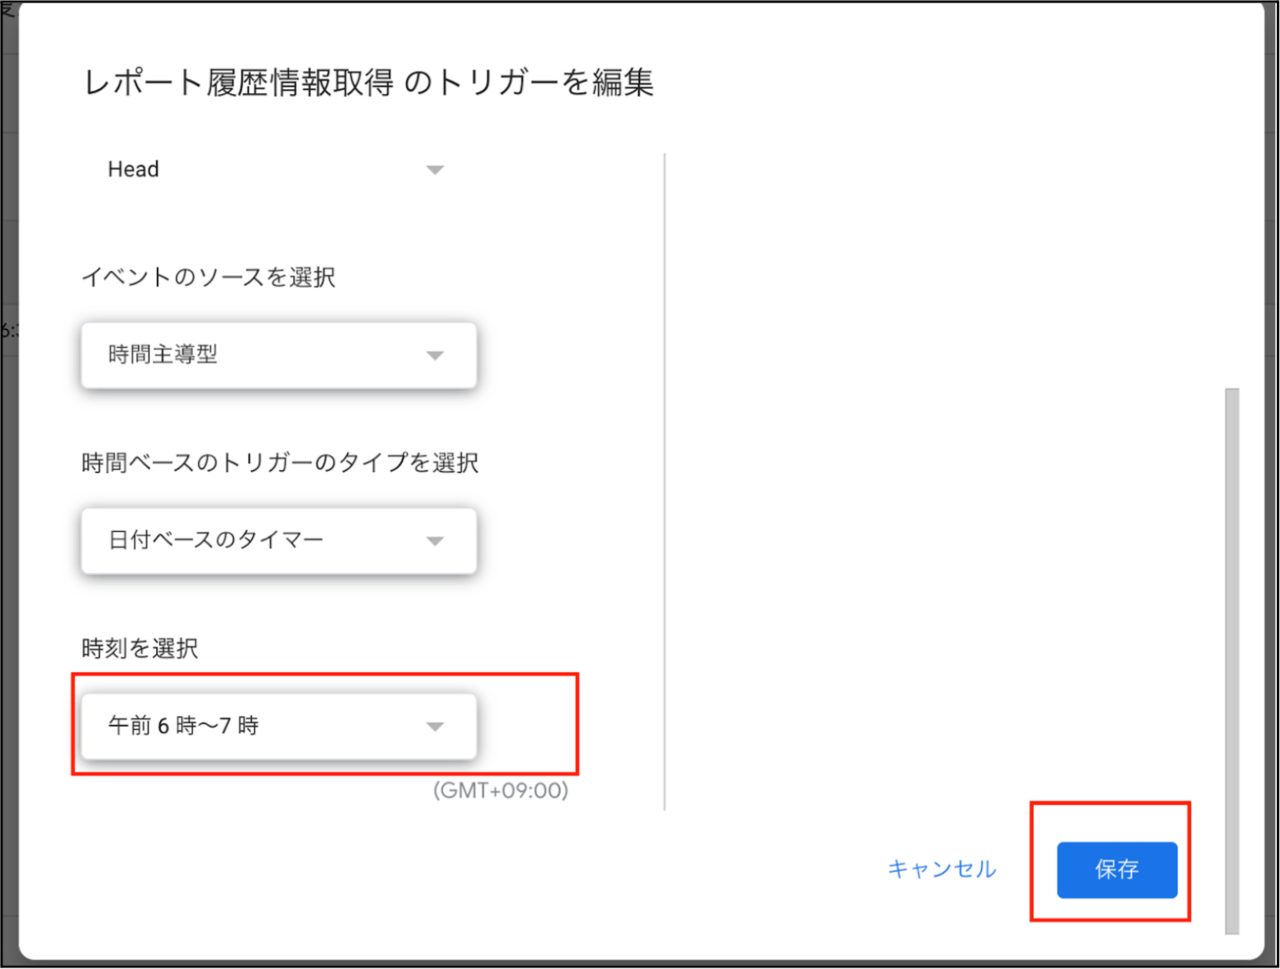This screenshot has width=1280, height=969.
Task: Click the (GMT+09:00) timezone text
Action: pos(500,790)
